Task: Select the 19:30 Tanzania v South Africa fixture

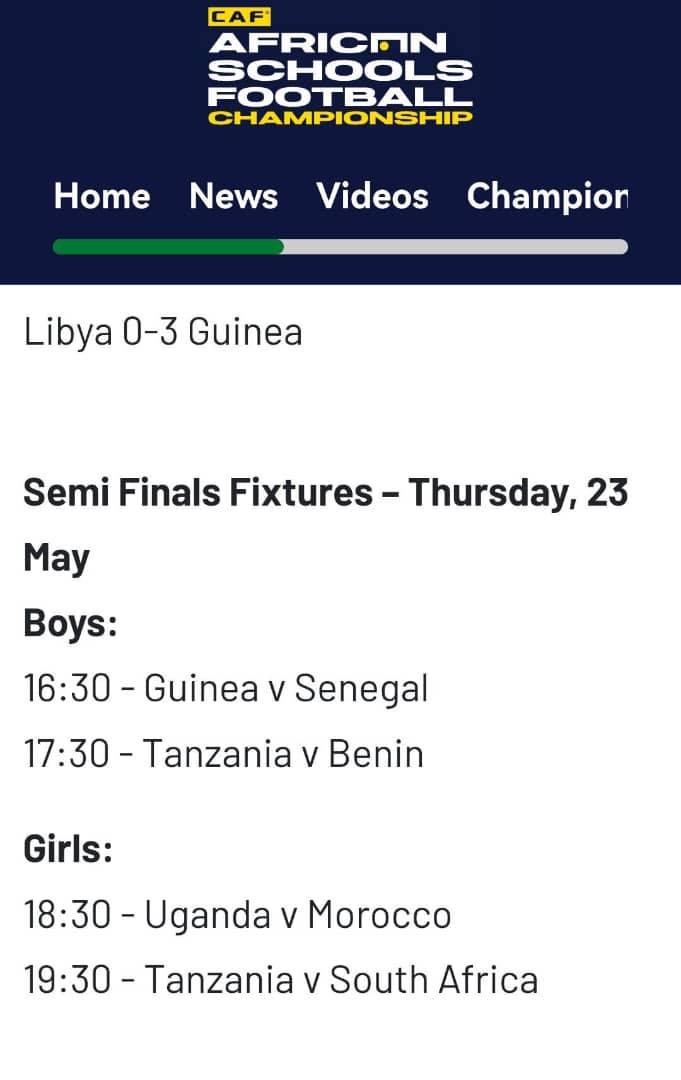Action: (280, 980)
